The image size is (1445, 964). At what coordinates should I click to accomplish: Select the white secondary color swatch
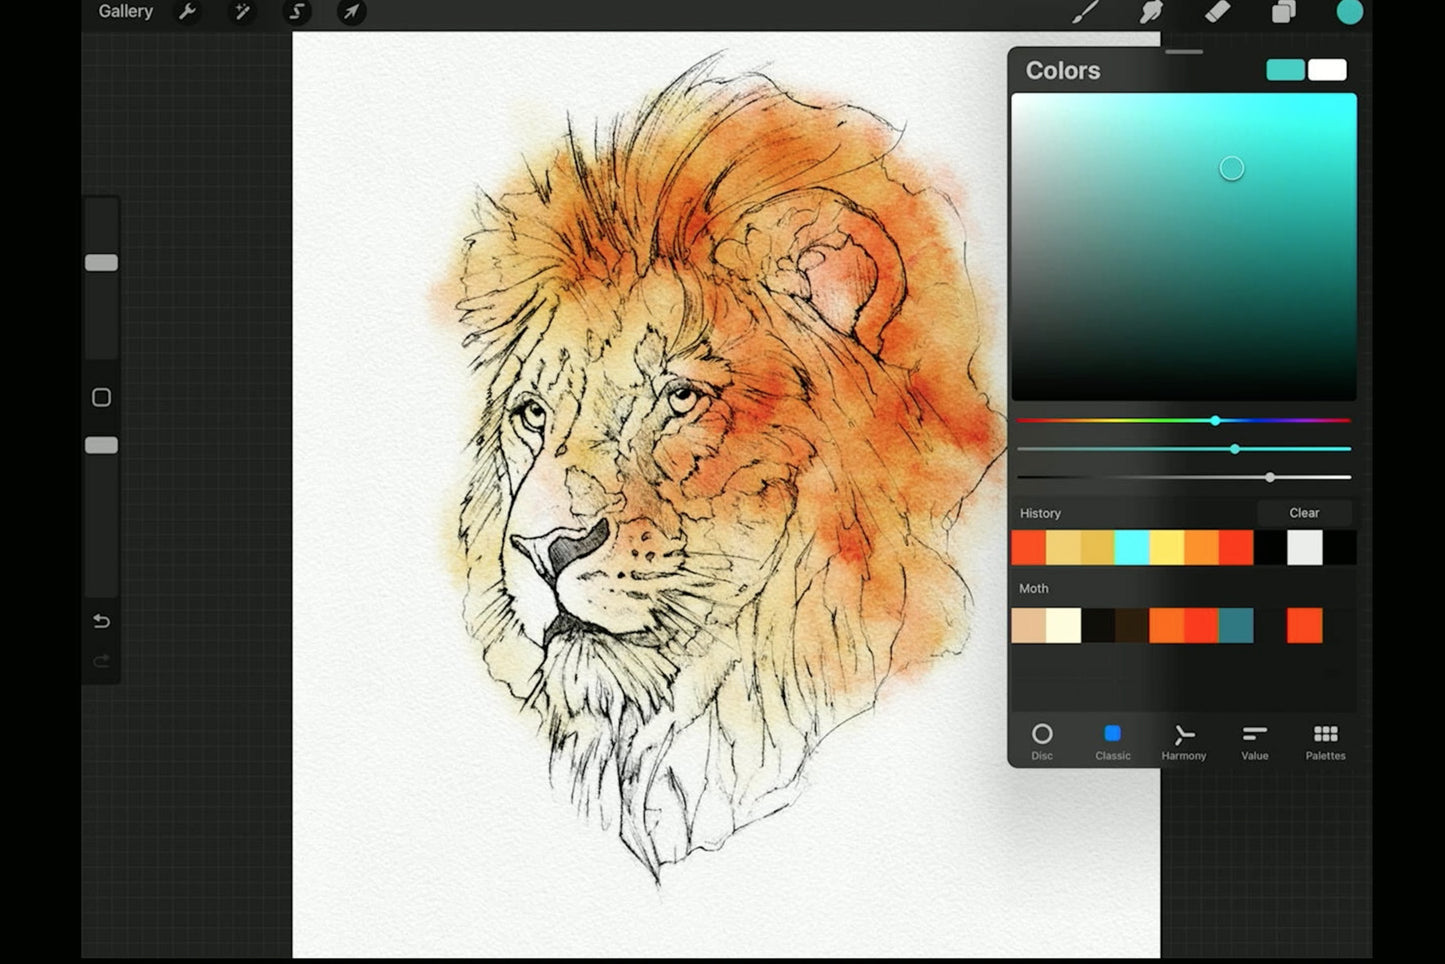tap(1327, 70)
